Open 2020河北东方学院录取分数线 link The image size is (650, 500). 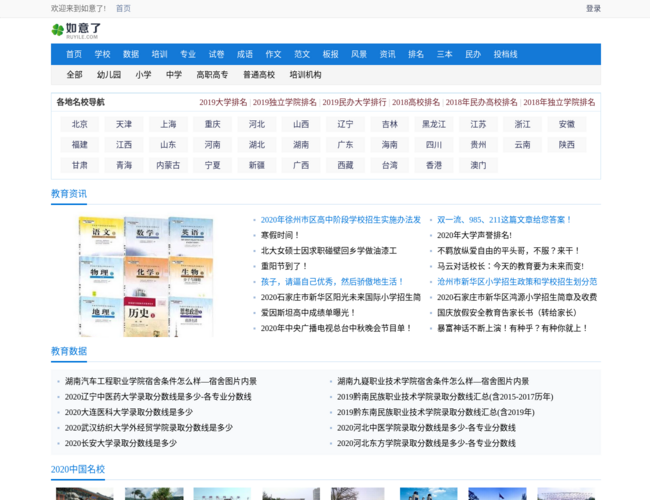point(427,443)
